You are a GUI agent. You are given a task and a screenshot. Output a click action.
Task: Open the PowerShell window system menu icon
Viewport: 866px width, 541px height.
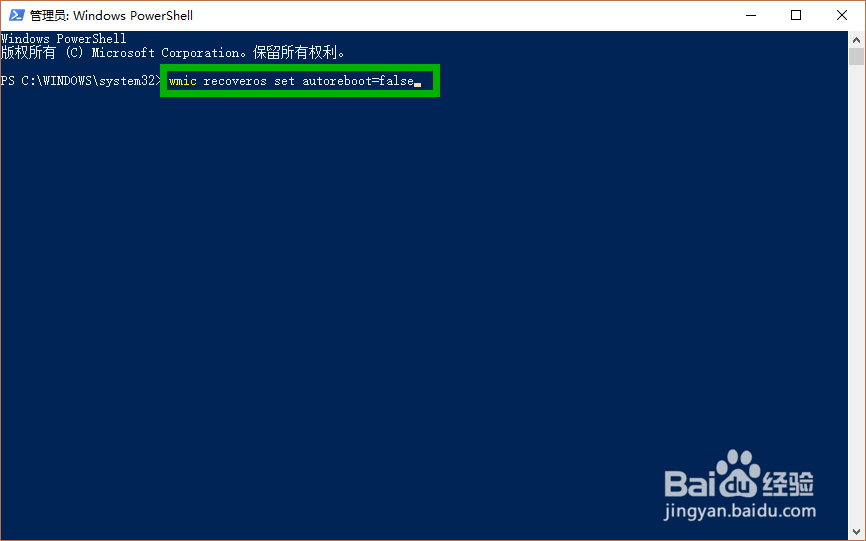[x=17, y=15]
